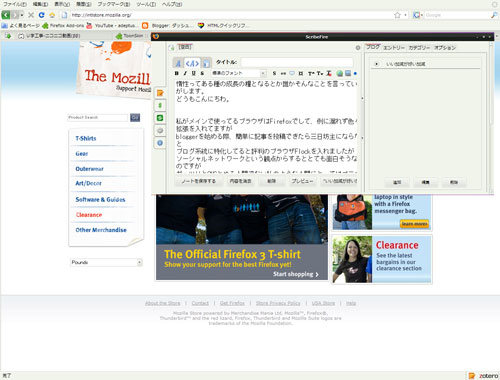Click the プレビュー button
This screenshot has width=500, height=380.
coord(302,181)
